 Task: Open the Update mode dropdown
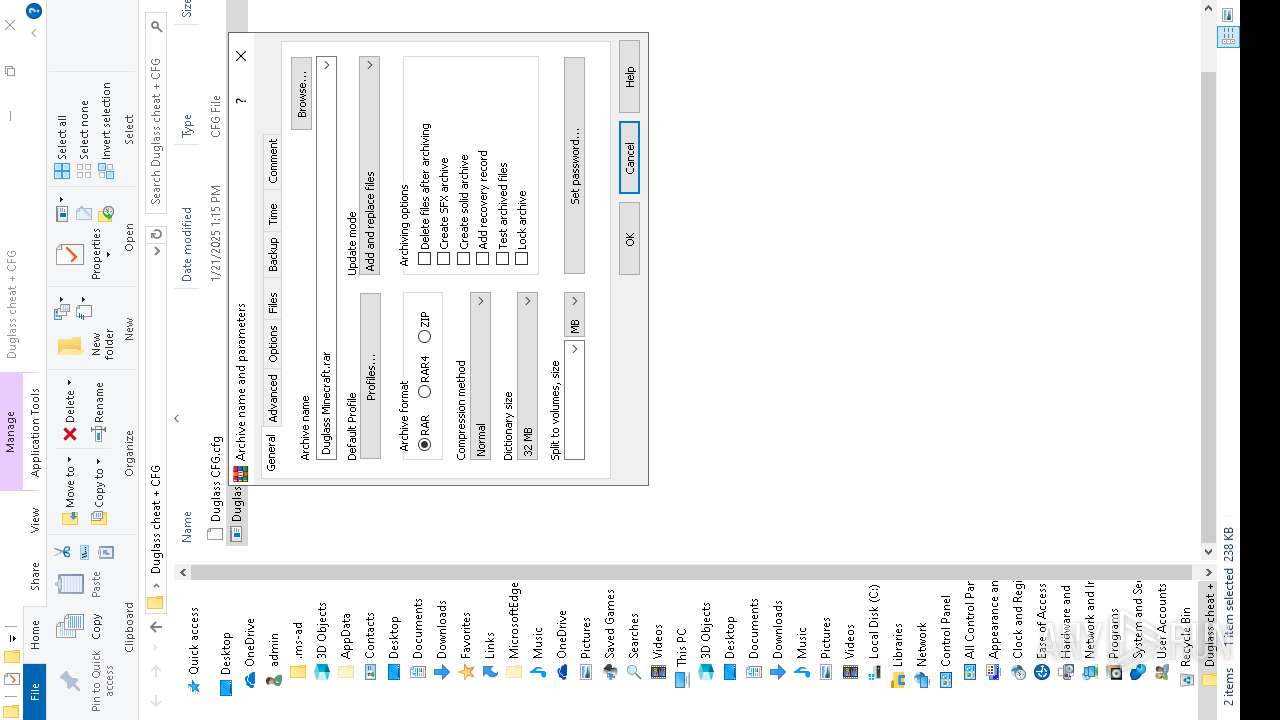[369, 65]
